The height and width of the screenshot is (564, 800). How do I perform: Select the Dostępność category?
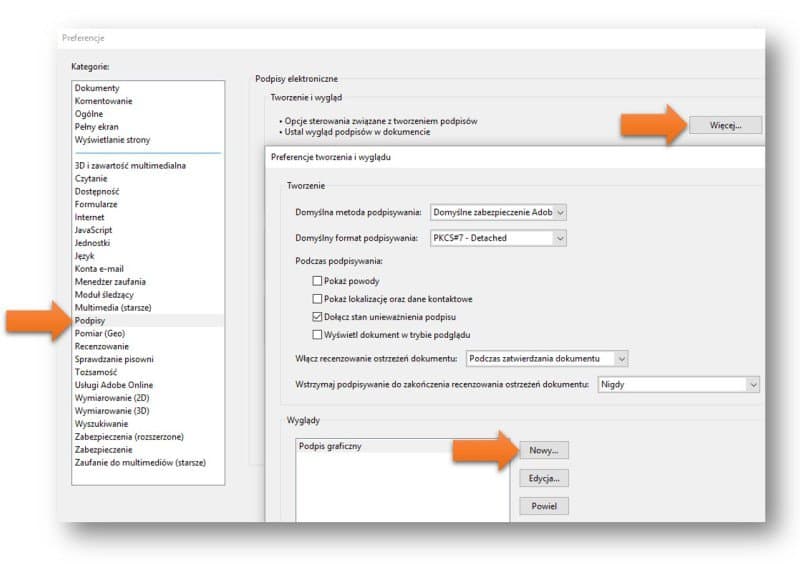coord(147,191)
